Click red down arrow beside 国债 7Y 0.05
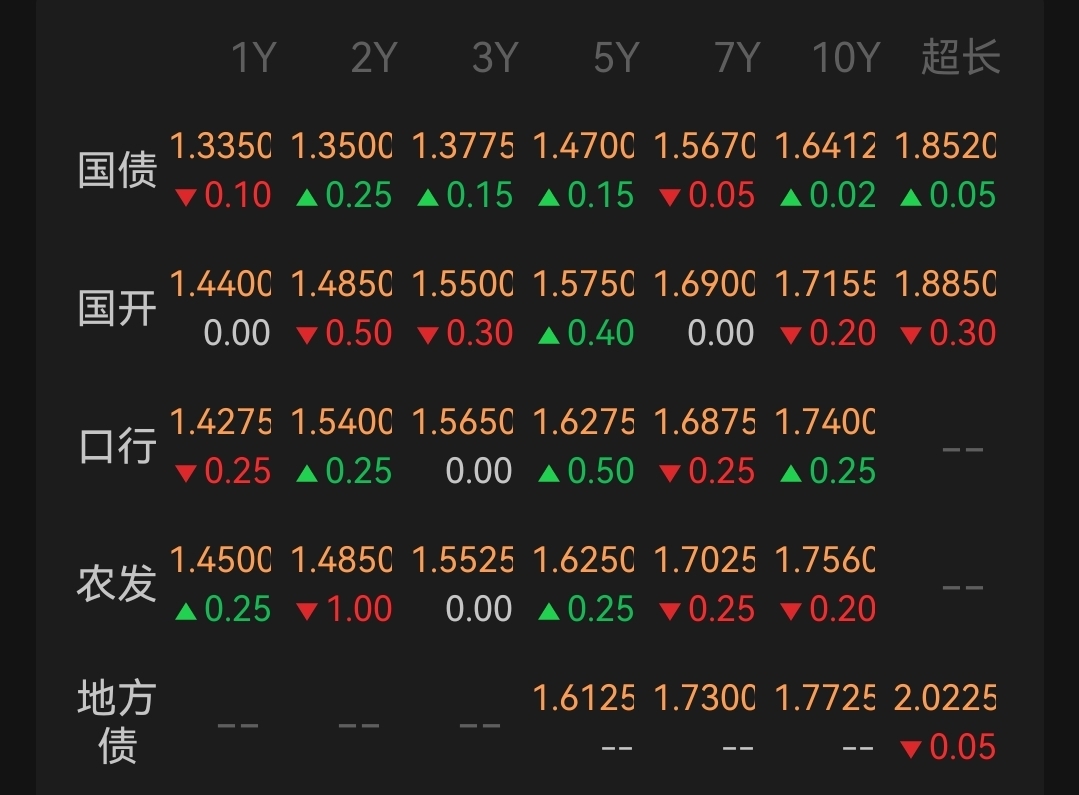This screenshot has height=795, width=1079. (670, 198)
